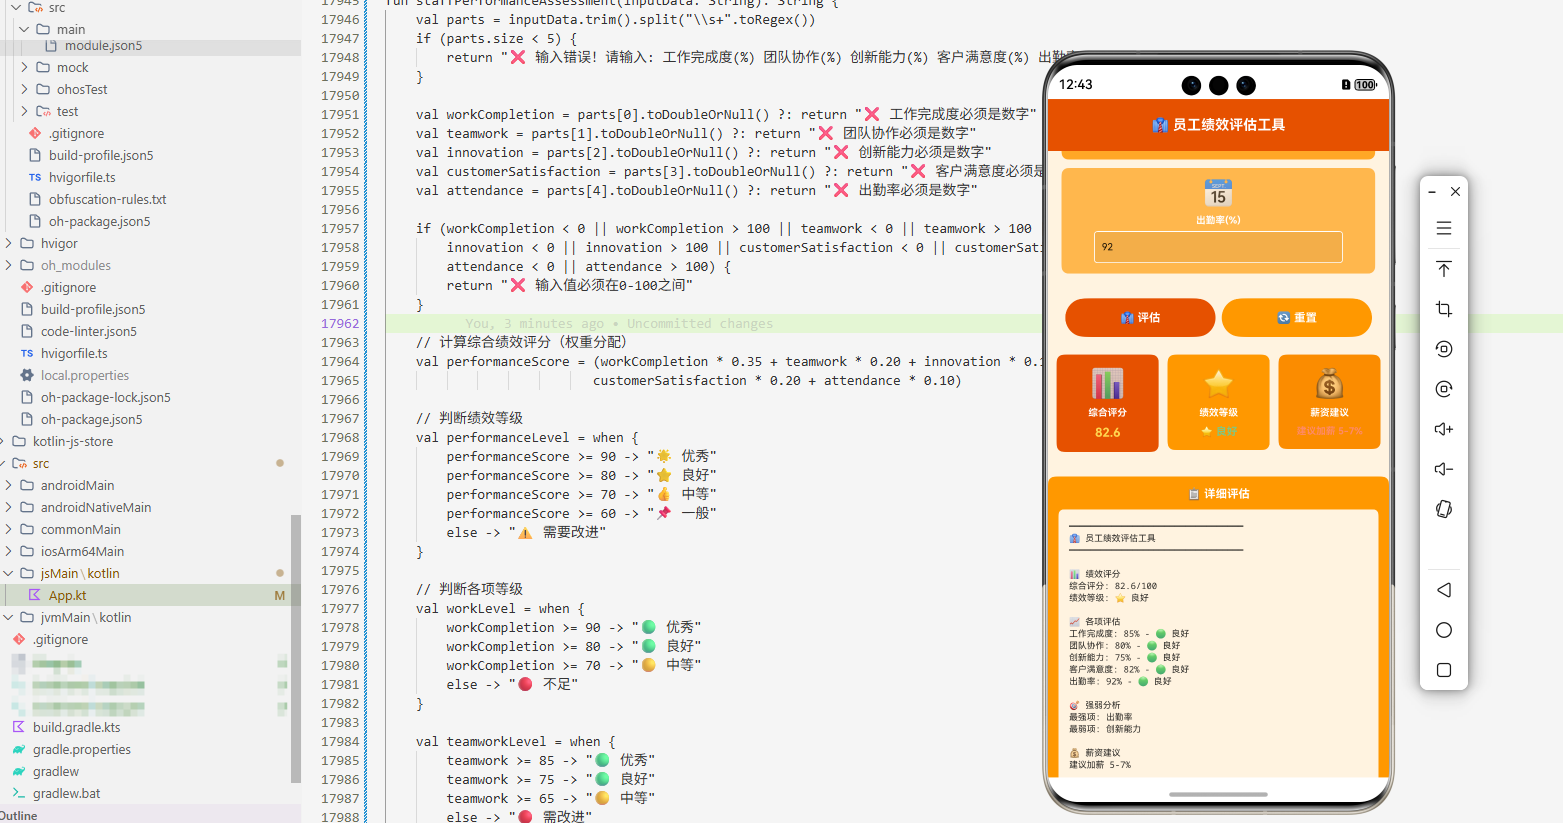Select module.json5 in the file tree
This screenshot has height=823, width=1563.
[x=103, y=45]
